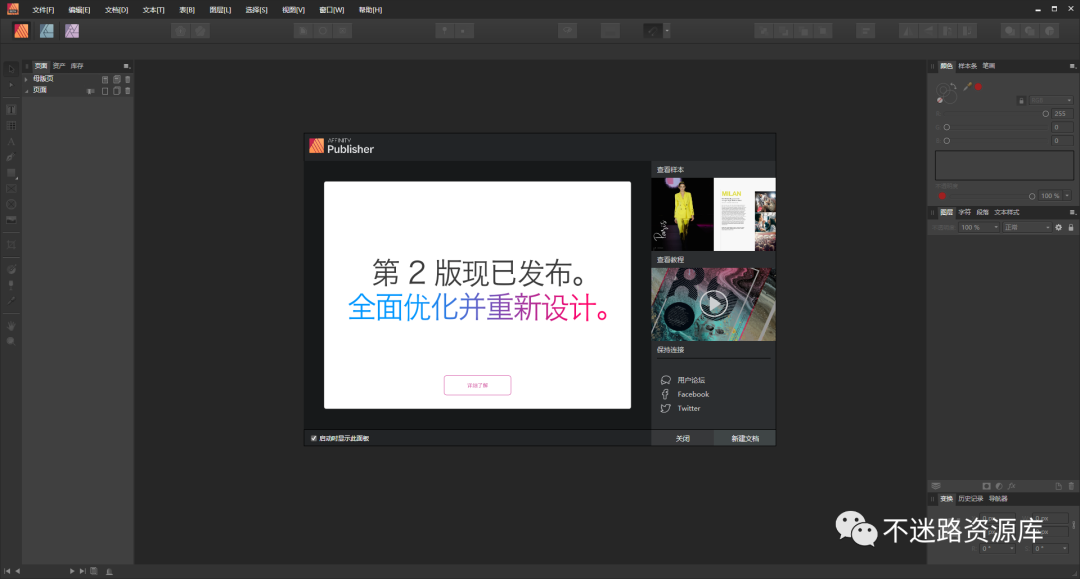Select the Fill gradient tool

pos(11,269)
